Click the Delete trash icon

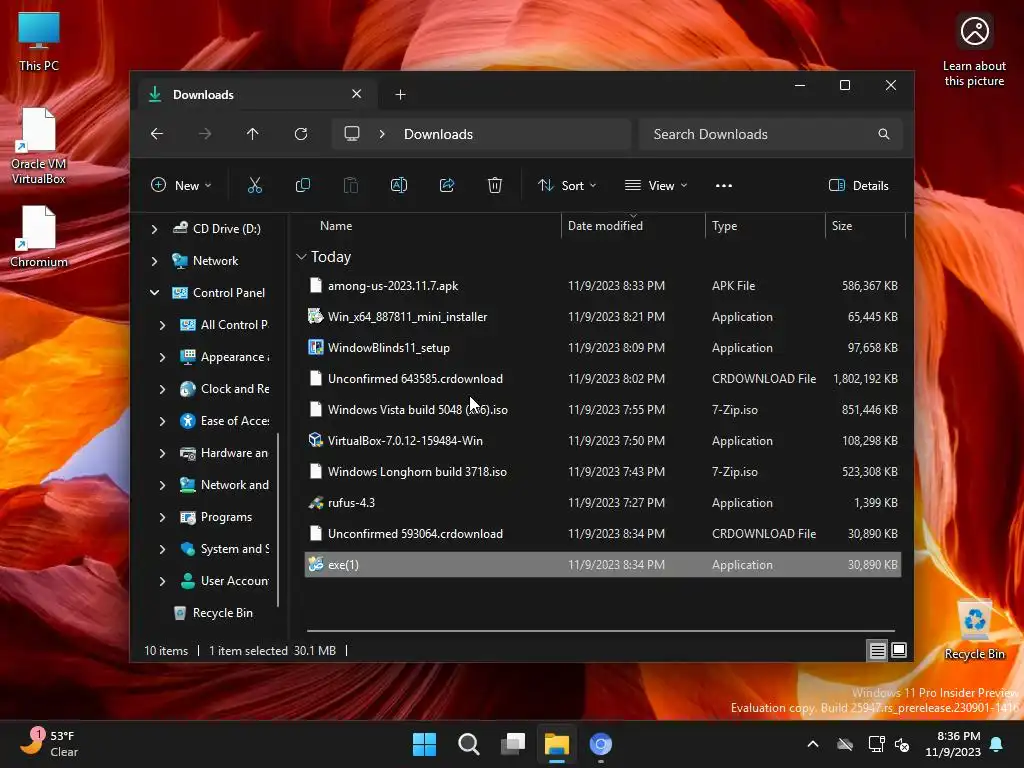495,185
